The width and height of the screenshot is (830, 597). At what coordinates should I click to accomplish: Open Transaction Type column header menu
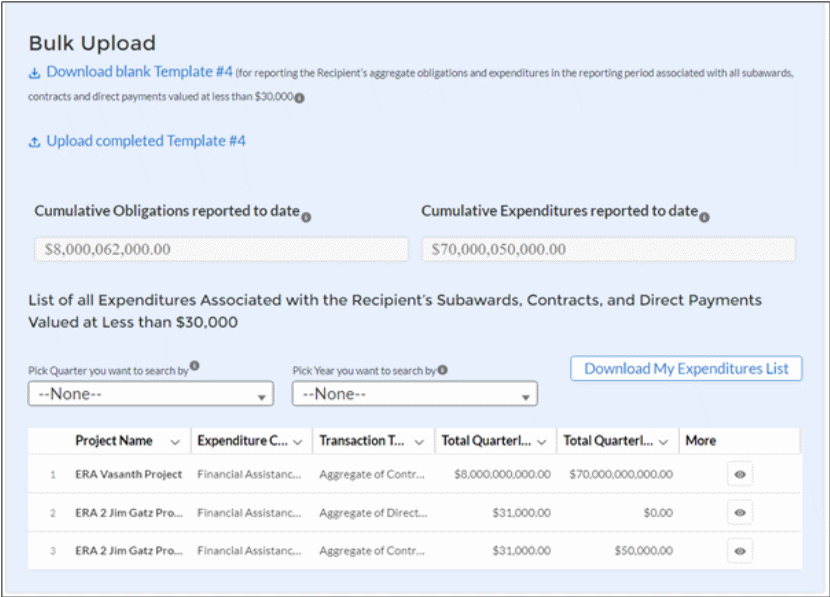pyautogui.click(x=420, y=441)
